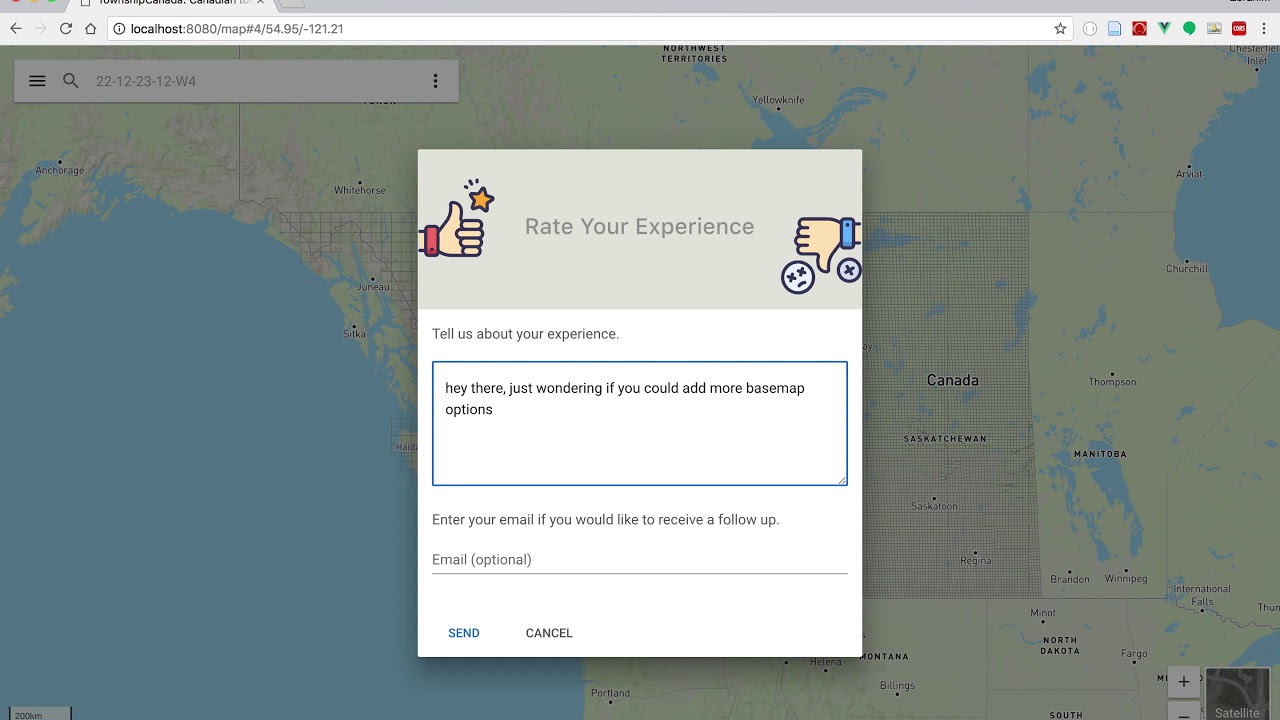Image resolution: width=1280 pixels, height=720 pixels.
Task: Open the three-dot options menu
Action: (435, 81)
